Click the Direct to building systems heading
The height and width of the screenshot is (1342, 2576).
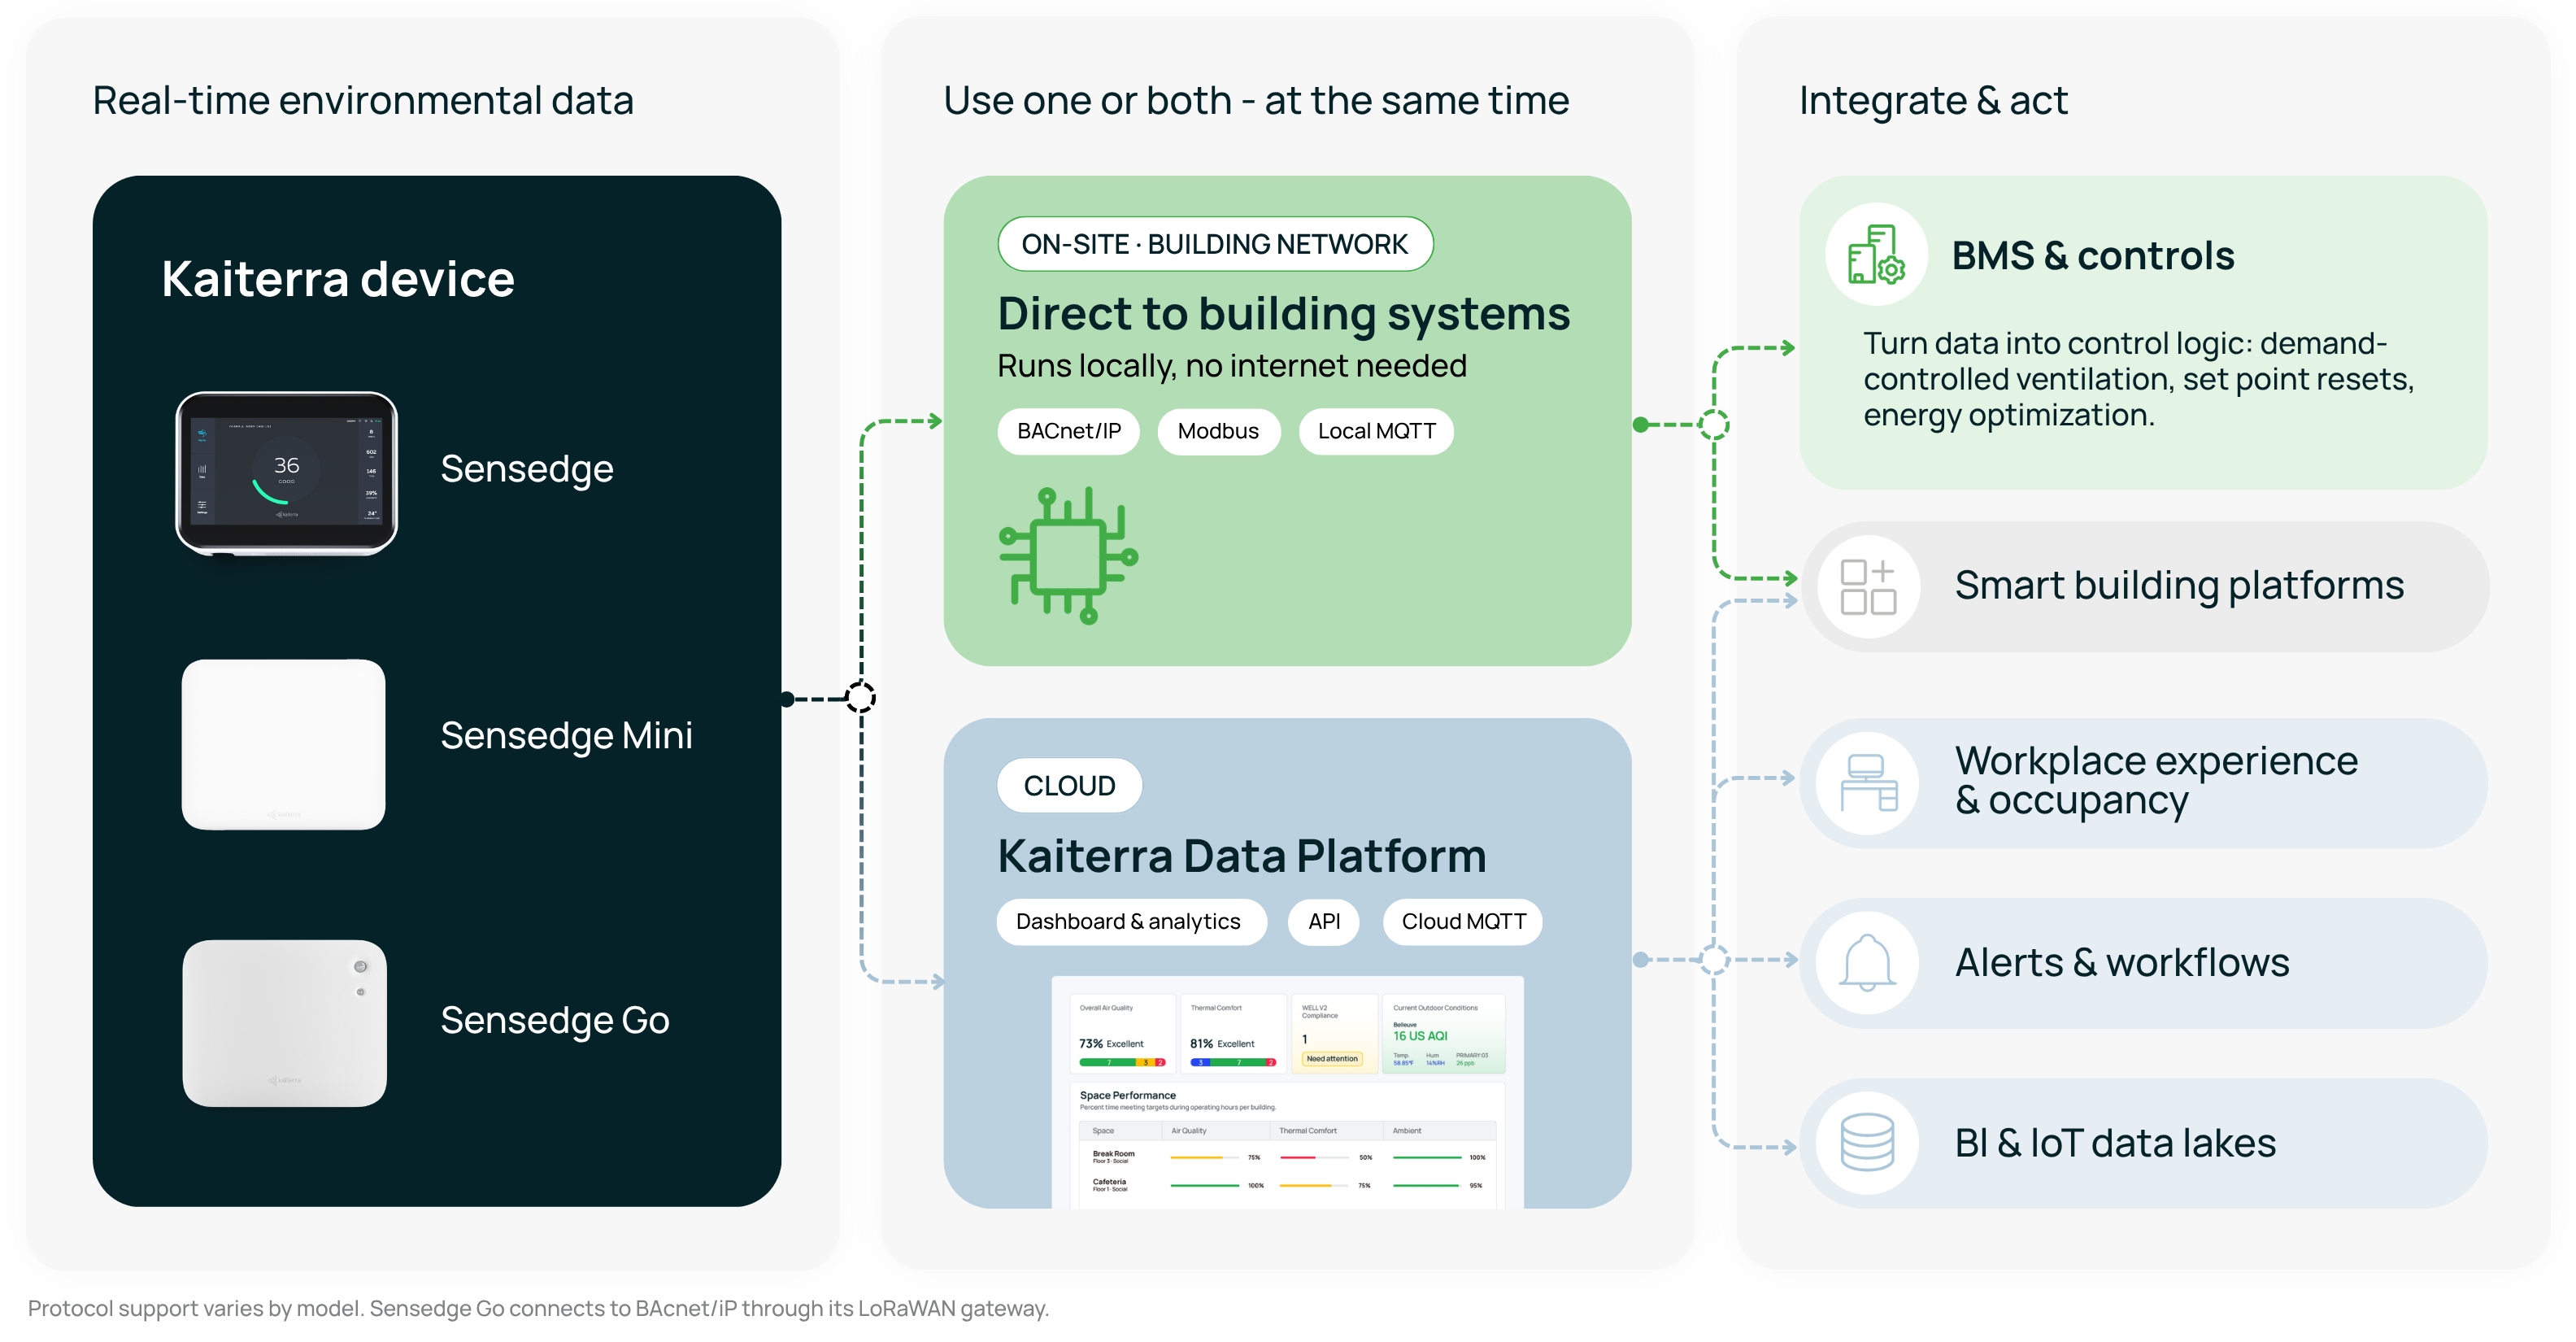(1284, 314)
